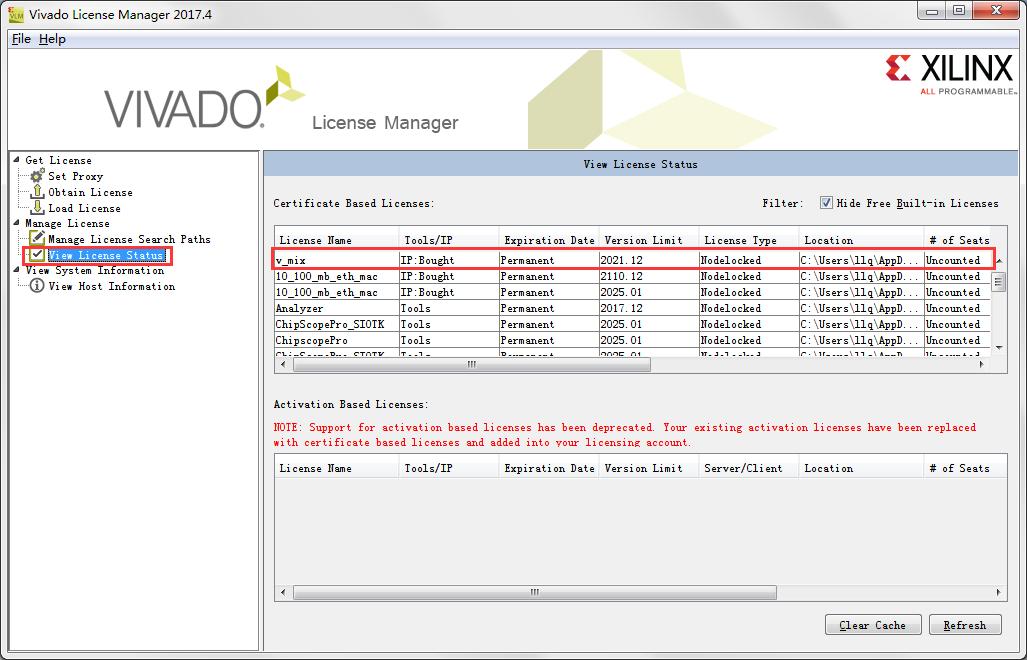Viewport: 1027px width, 660px height.
Task: Click the Server/Client column header
Action: (749, 468)
